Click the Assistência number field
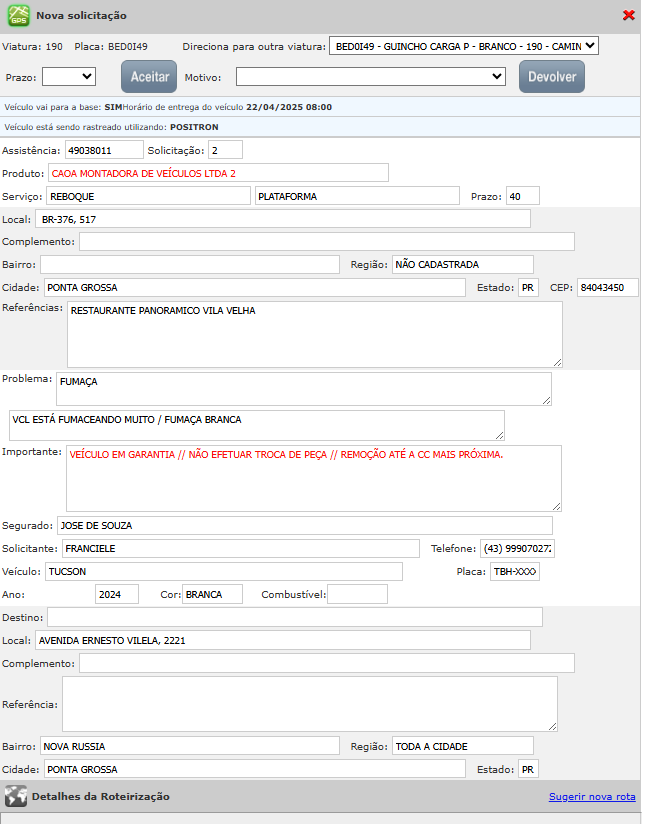Image resolution: width=659 pixels, height=824 pixels. (104, 150)
